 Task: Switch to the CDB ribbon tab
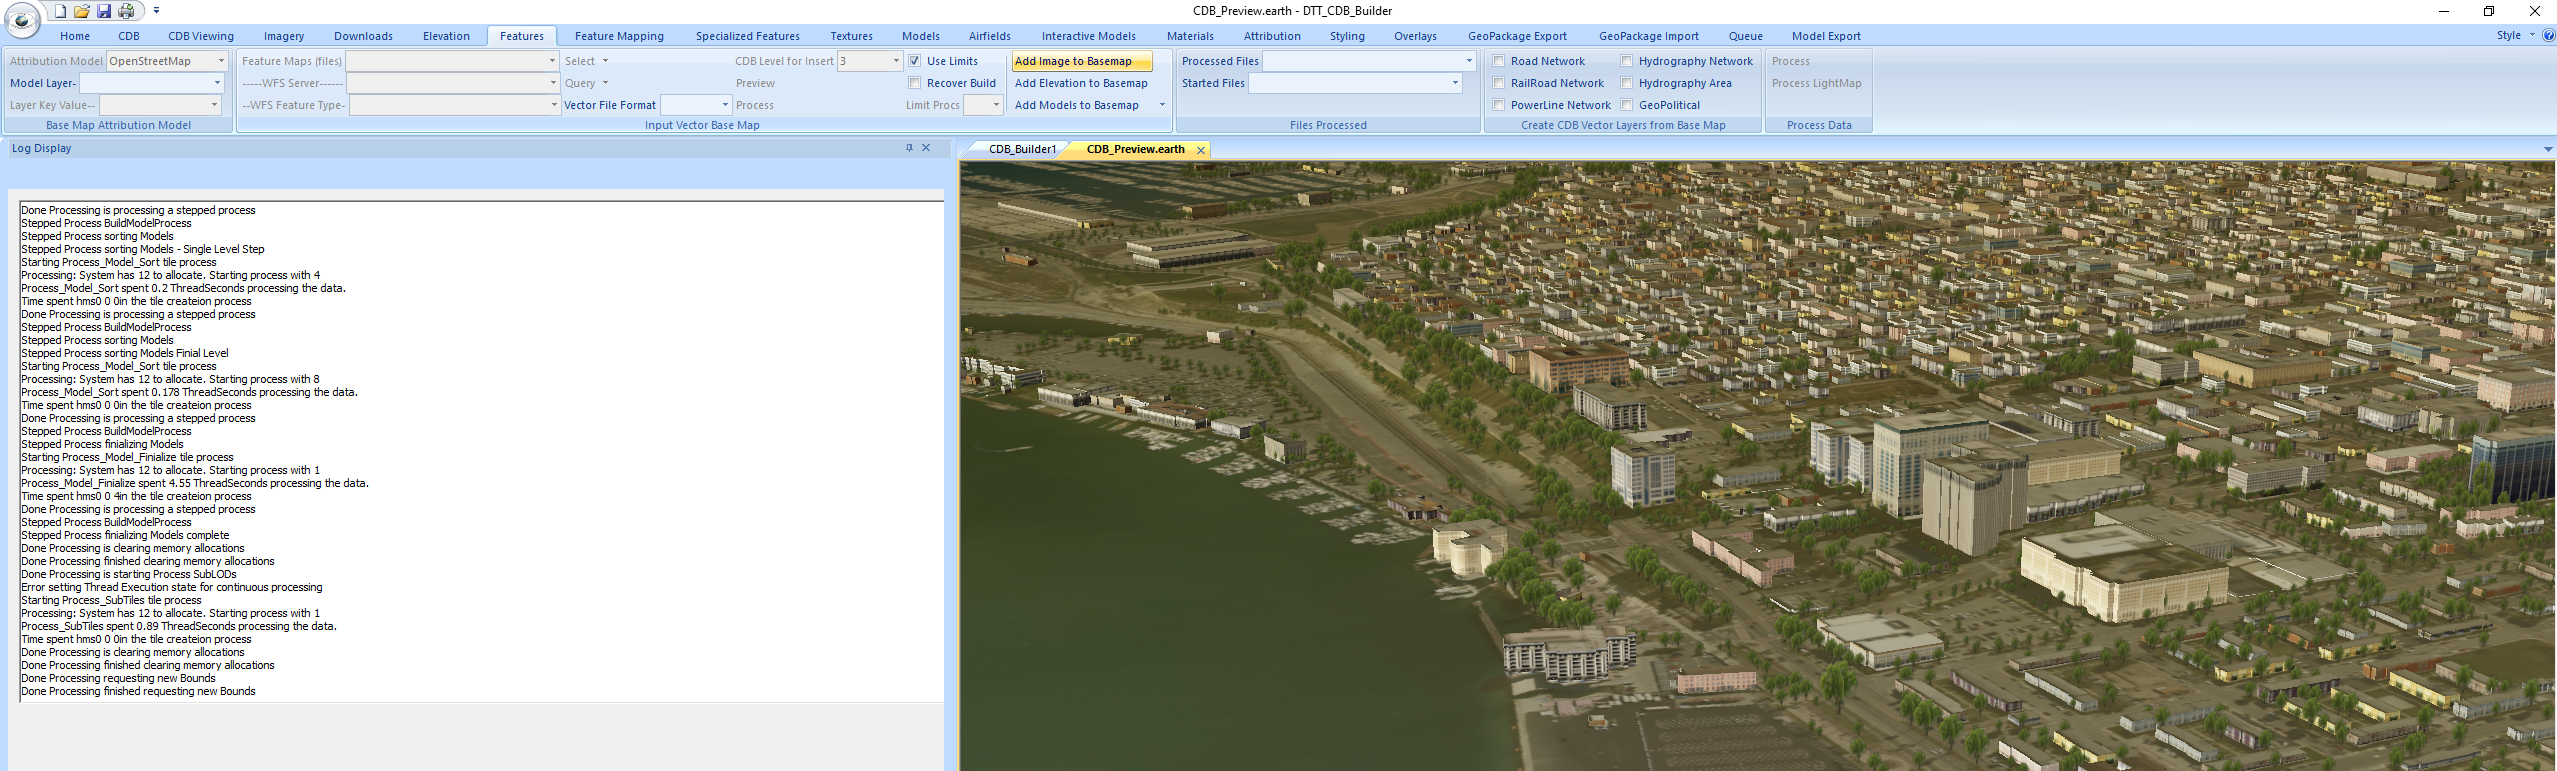[x=129, y=36]
